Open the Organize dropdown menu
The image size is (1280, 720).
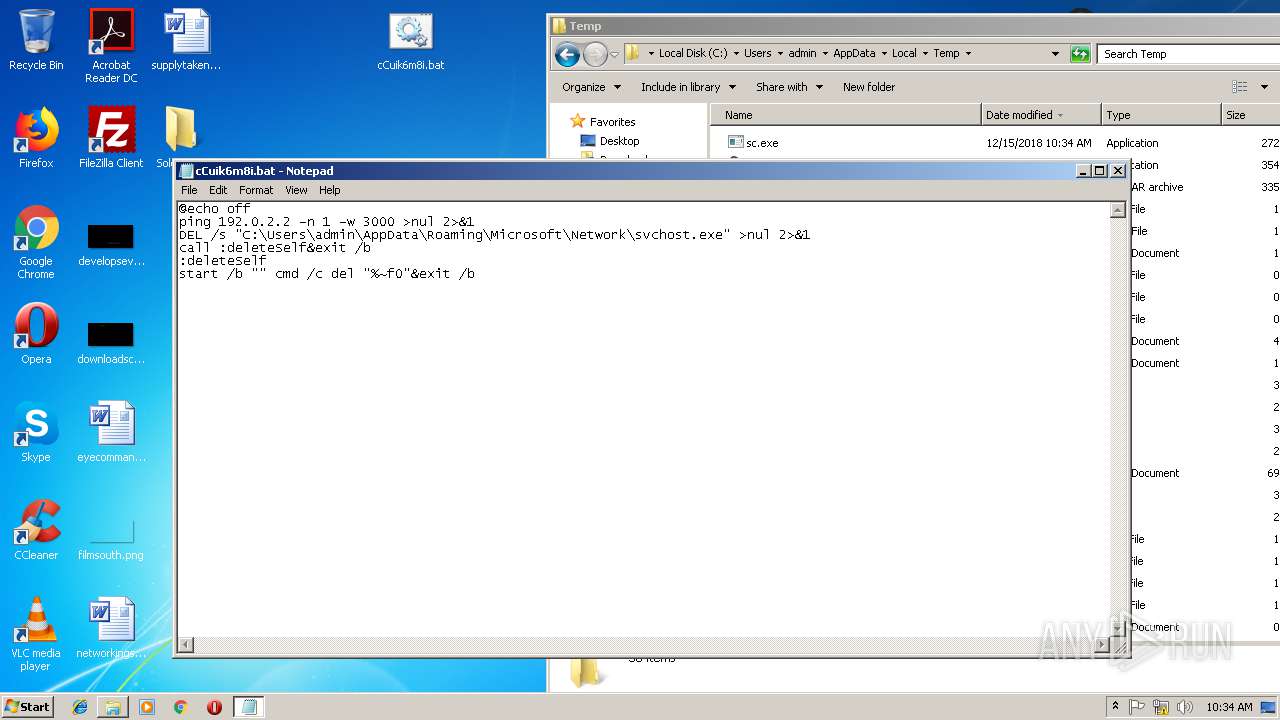pyautogui.click(x=591, y=87)
